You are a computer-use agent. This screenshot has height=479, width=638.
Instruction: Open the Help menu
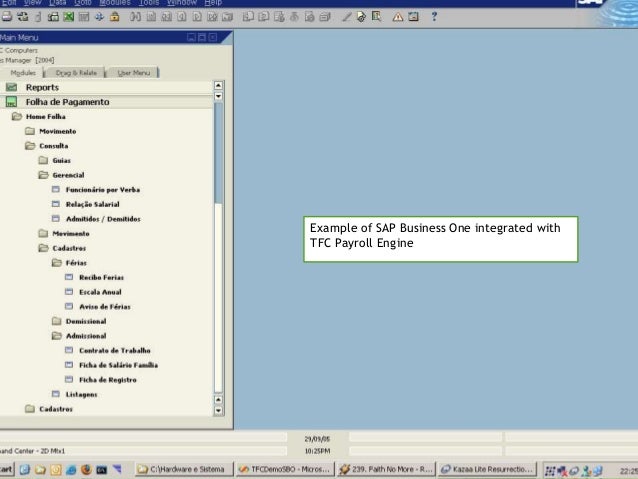pos(213,3)
